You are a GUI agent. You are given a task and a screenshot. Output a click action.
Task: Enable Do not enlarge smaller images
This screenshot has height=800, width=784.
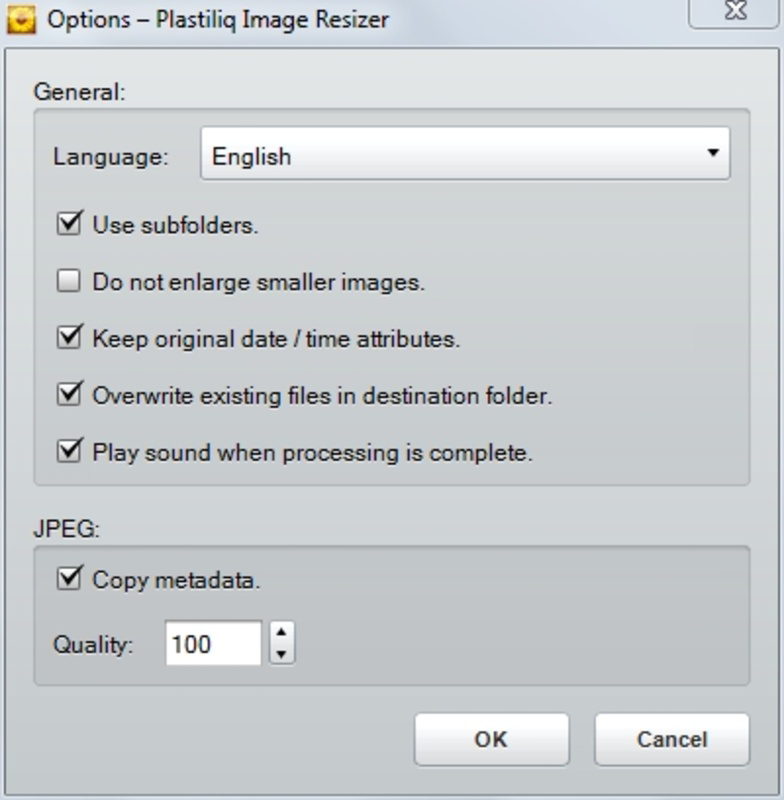[68, 281]
